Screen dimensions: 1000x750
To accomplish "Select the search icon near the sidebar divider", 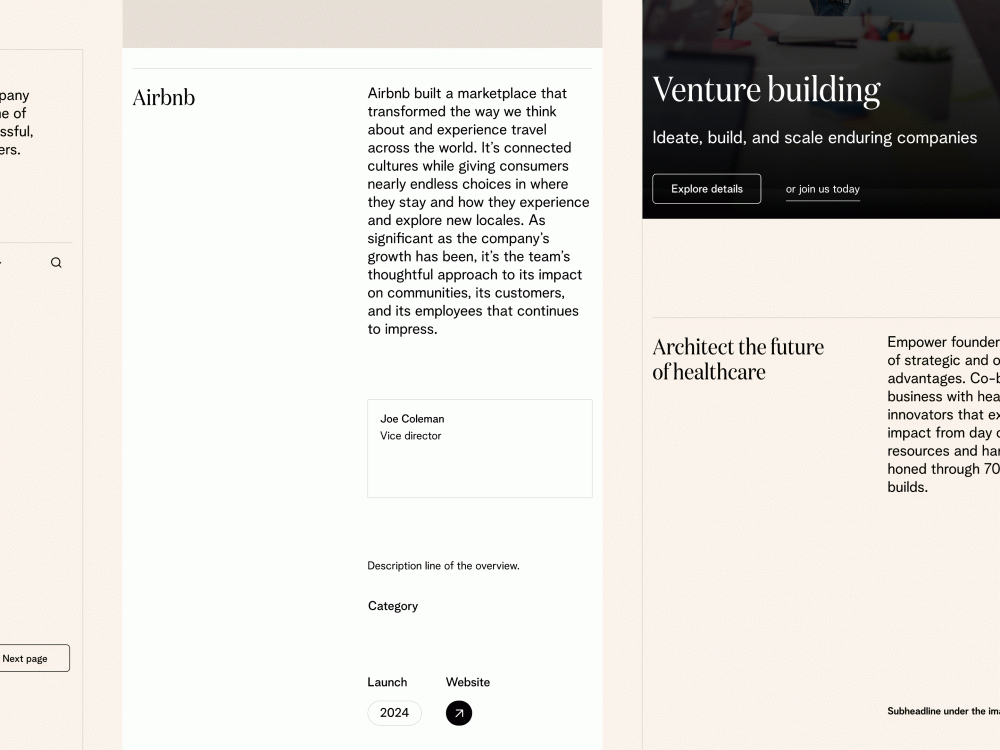I will pyautogui.click(x=56, y=262).
